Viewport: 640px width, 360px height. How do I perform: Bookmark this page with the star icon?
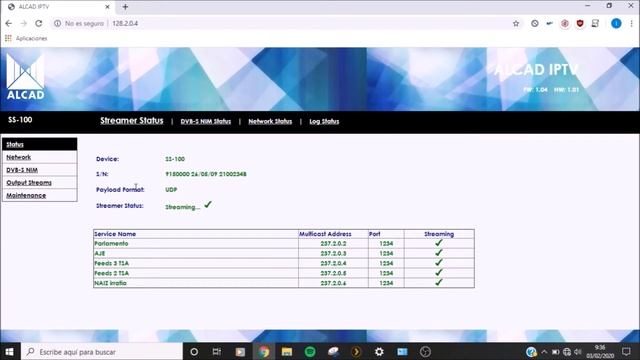tap(516, 23)
